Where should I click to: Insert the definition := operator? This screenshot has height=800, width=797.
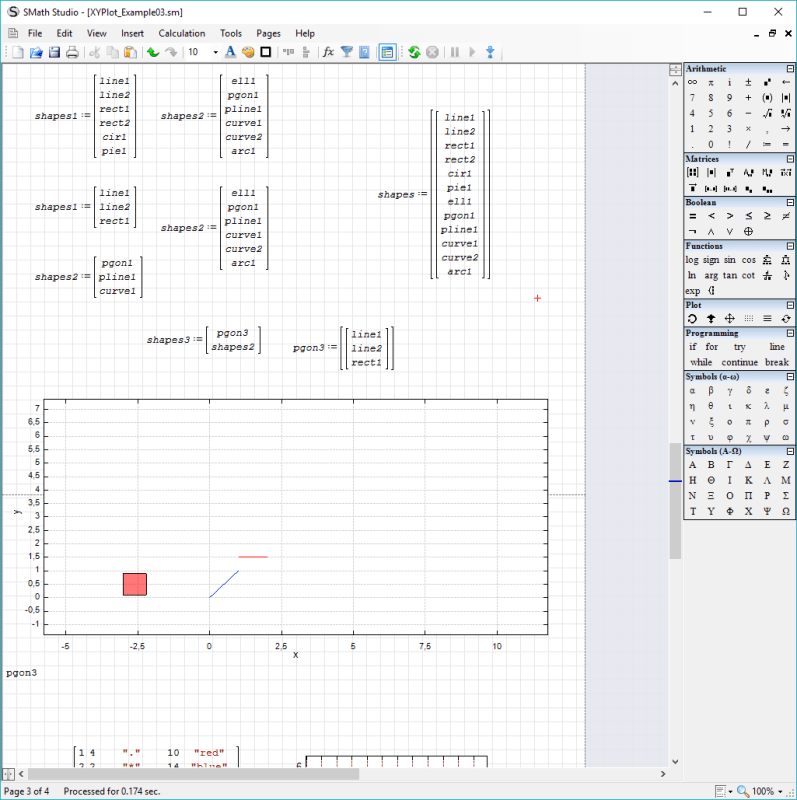tap(767, 144)
